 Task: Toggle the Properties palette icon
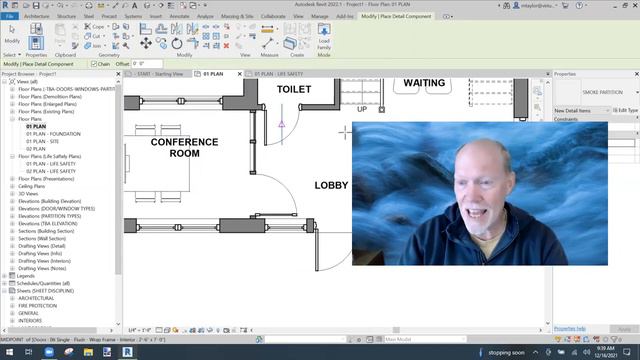pos(36,43)
